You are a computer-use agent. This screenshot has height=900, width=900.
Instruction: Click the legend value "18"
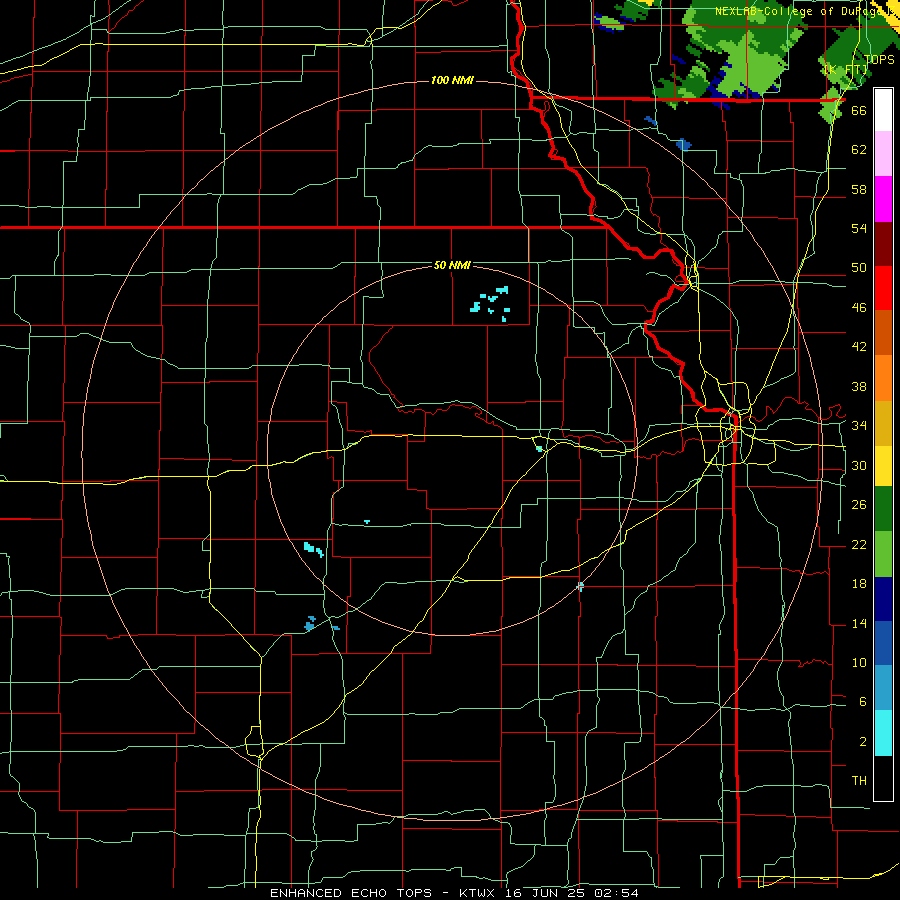pos(859,584)
